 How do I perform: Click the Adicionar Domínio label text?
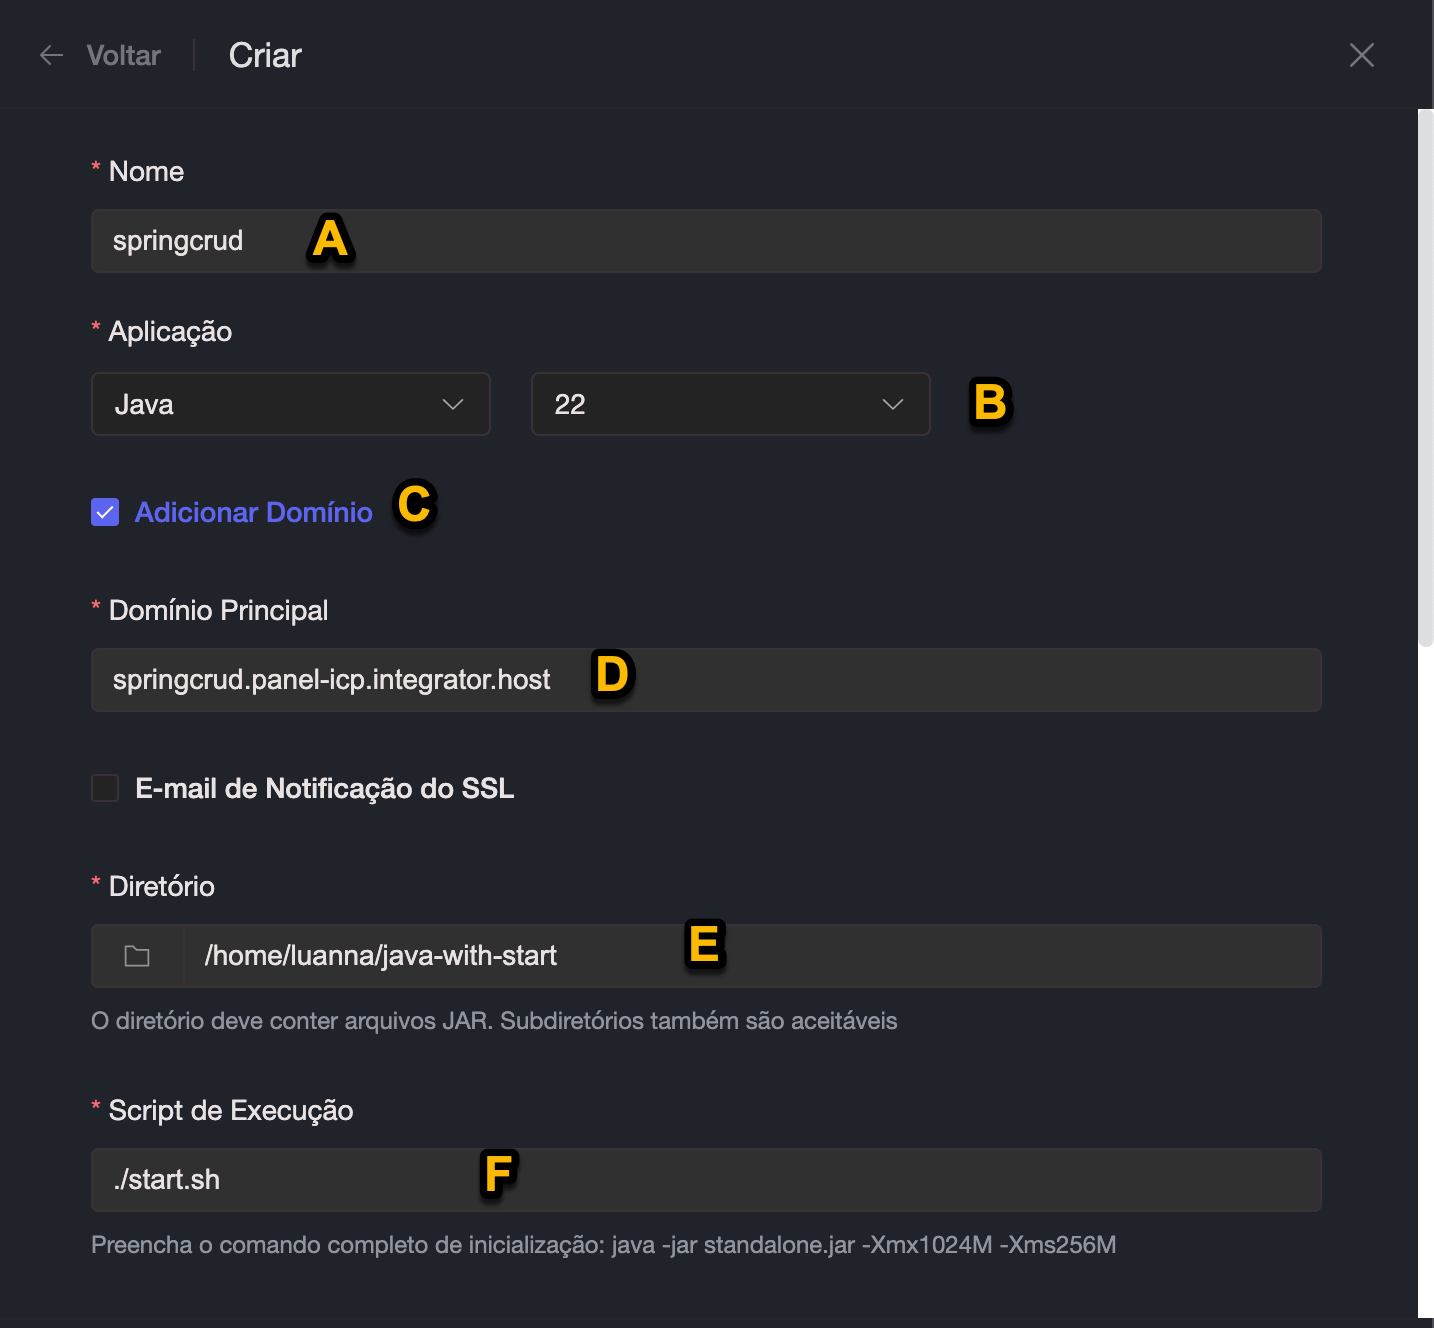pos(253,512)
